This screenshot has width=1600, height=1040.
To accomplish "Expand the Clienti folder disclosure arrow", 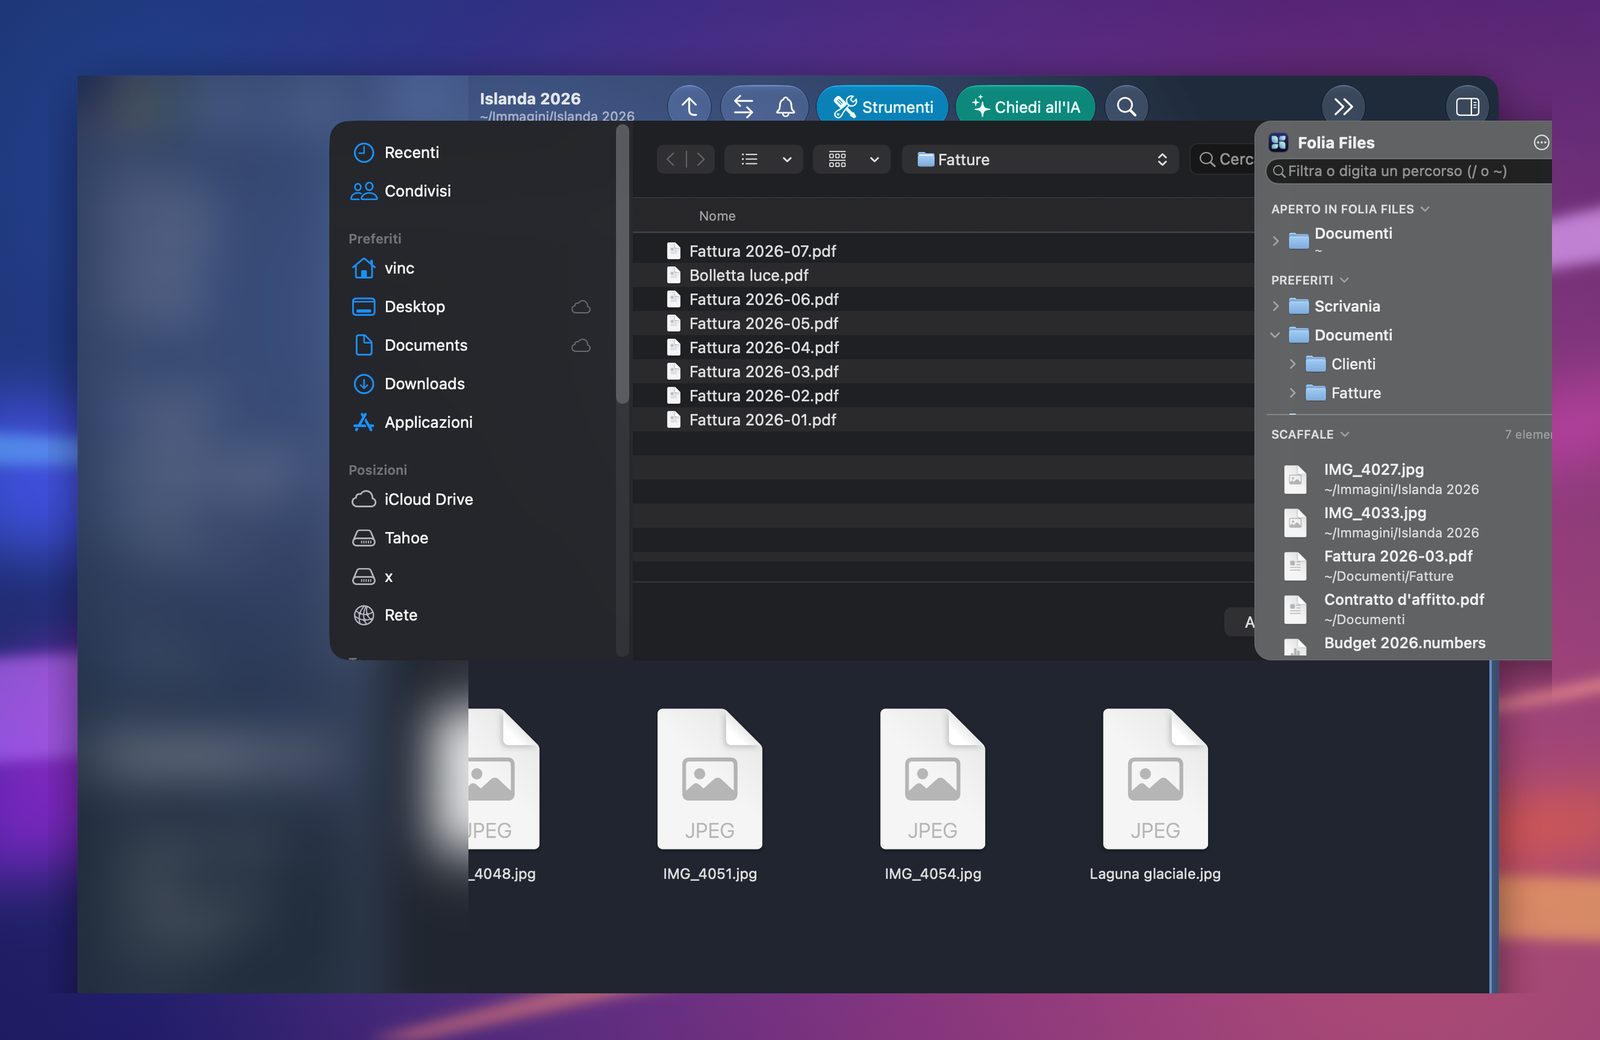I will pos(1292,364).
